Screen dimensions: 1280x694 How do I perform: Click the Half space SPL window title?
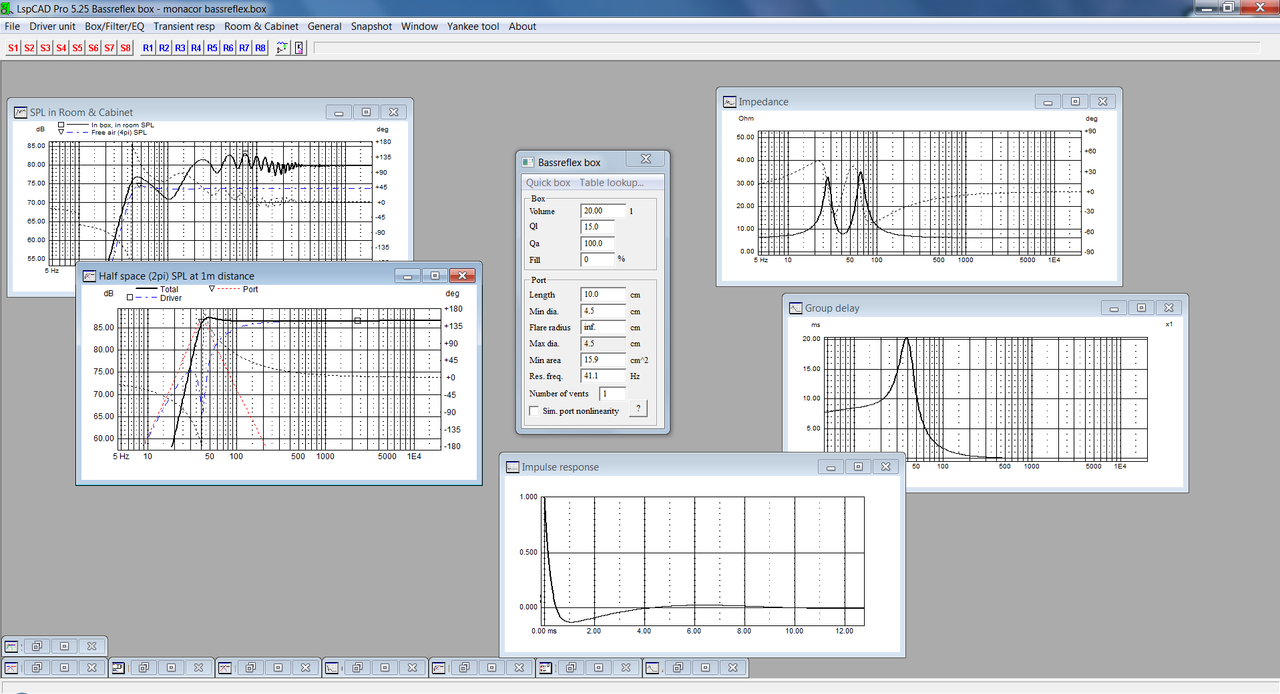tap(177, 276)
